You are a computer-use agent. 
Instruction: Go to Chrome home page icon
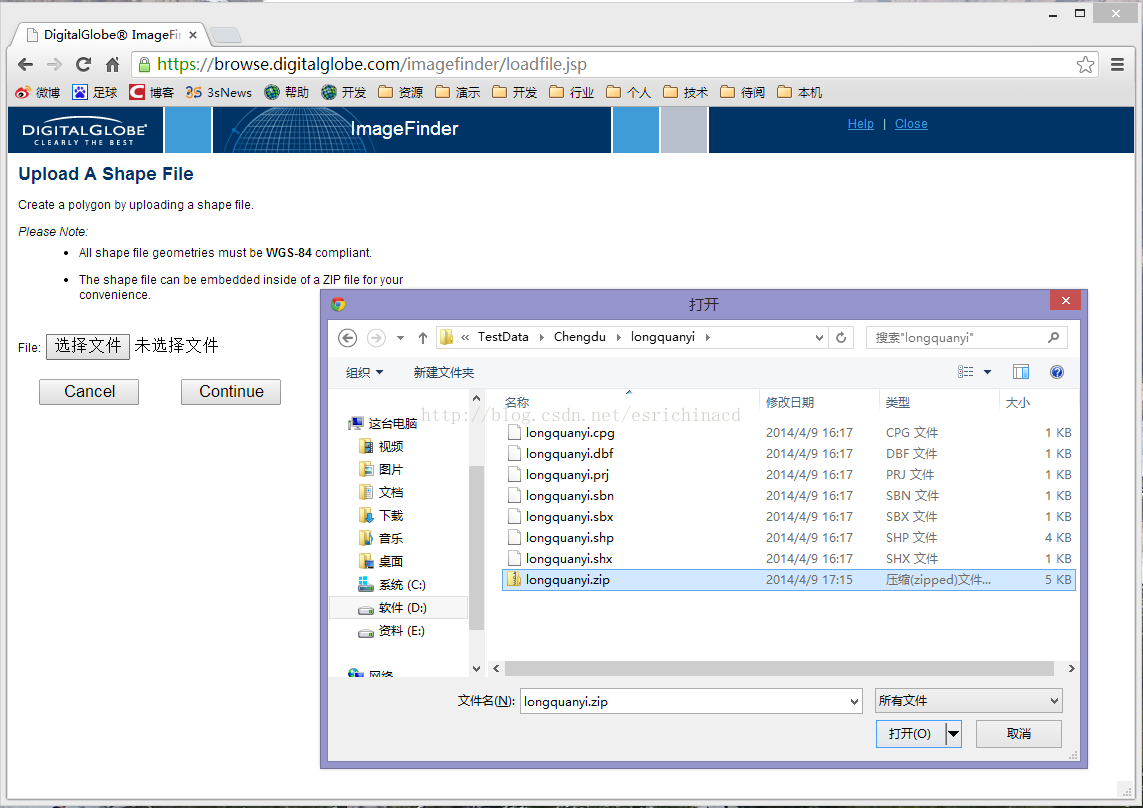(x=112, y=64)
